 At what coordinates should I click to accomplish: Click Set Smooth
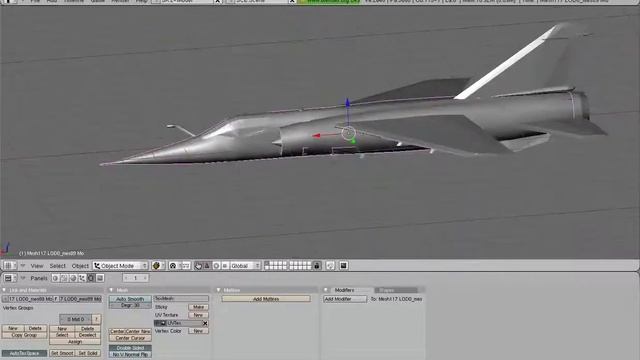coord(62,353)
